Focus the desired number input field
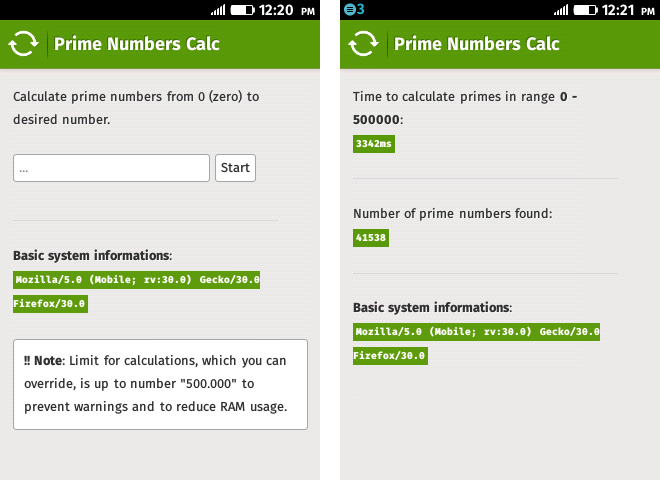This screenshot has height=480, width=660. (111, 168)
